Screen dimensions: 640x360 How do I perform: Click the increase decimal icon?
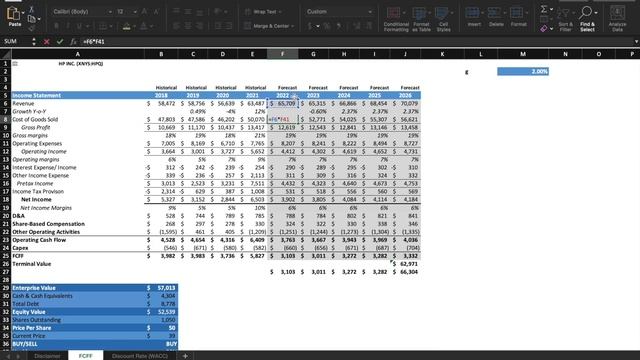[357, 26]
